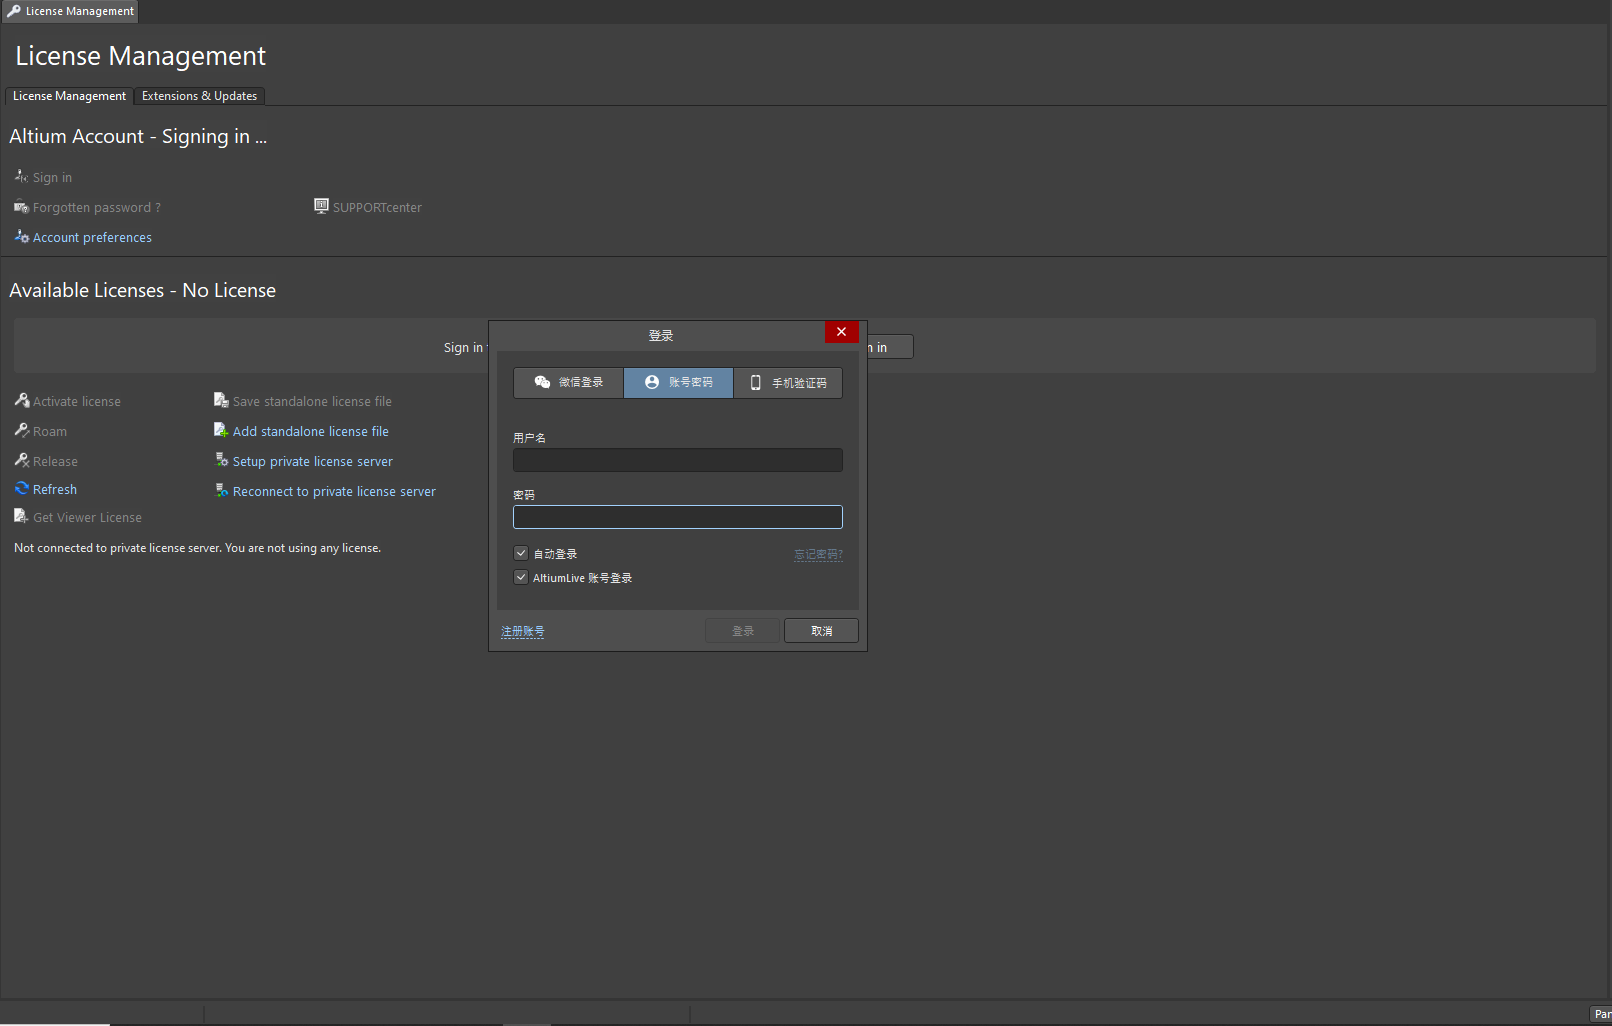Select the License Management document tab at top
The width and height of the screenshot is (1612, 1026).
click(x=69, y=11)
